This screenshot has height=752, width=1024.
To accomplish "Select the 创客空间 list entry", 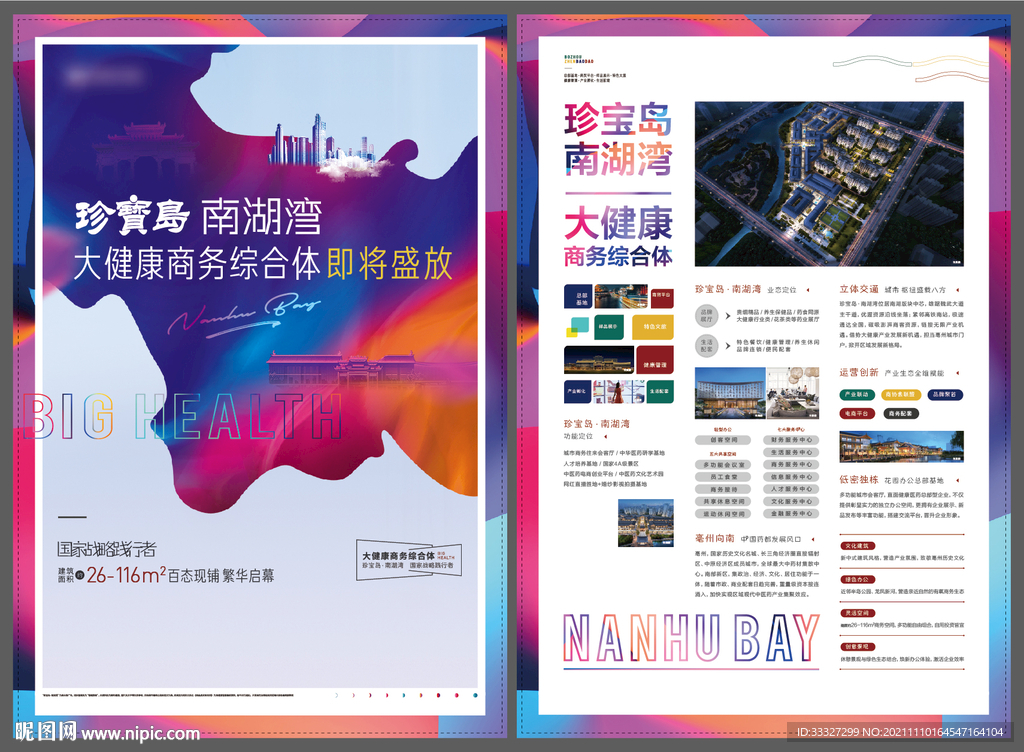I will coord(724,440).
